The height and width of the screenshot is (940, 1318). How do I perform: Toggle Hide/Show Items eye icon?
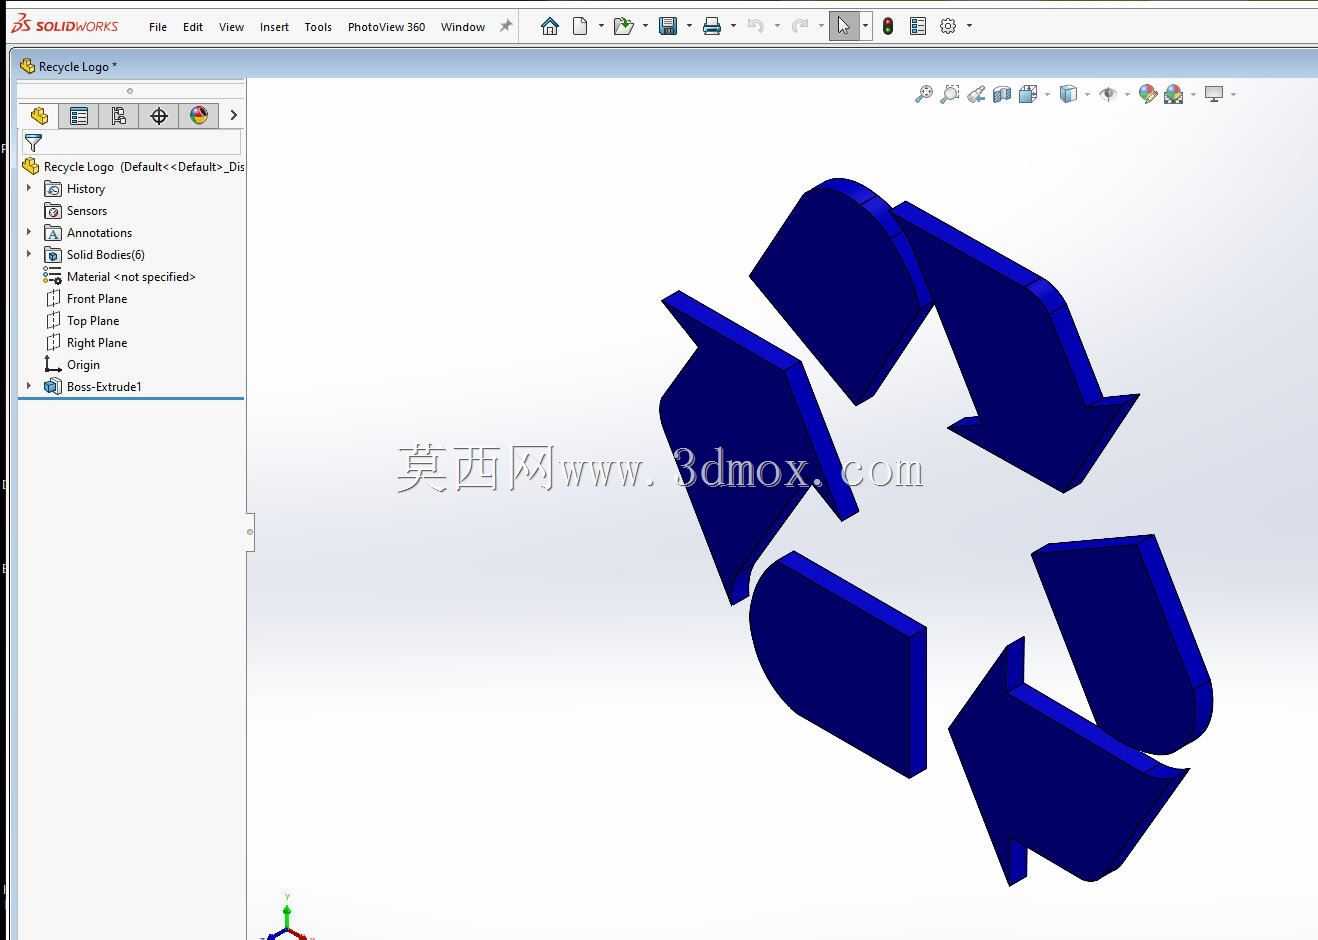[x=1108, y=94]
